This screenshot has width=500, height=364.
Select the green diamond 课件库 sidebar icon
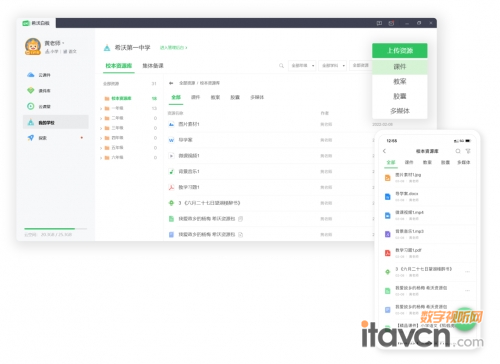tap(31, 90)
